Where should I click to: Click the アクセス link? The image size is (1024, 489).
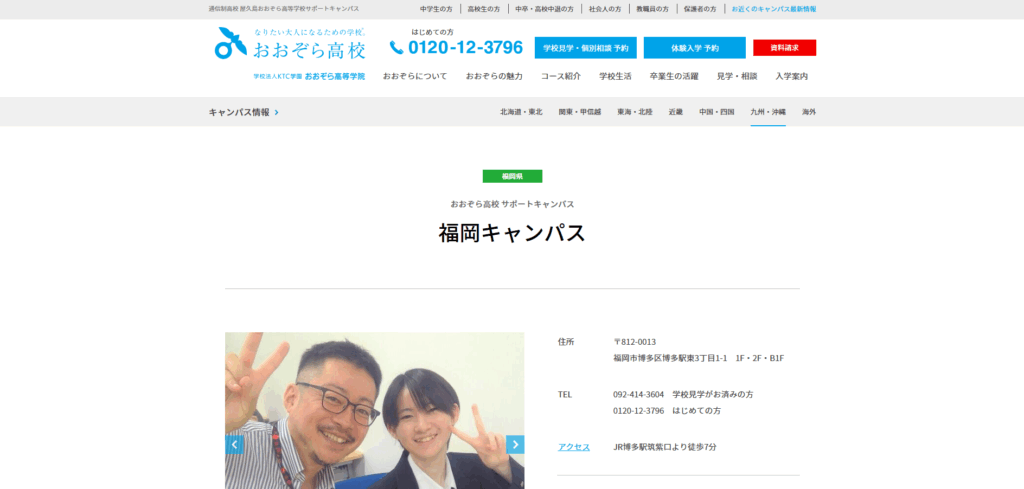tap(574, 447)
